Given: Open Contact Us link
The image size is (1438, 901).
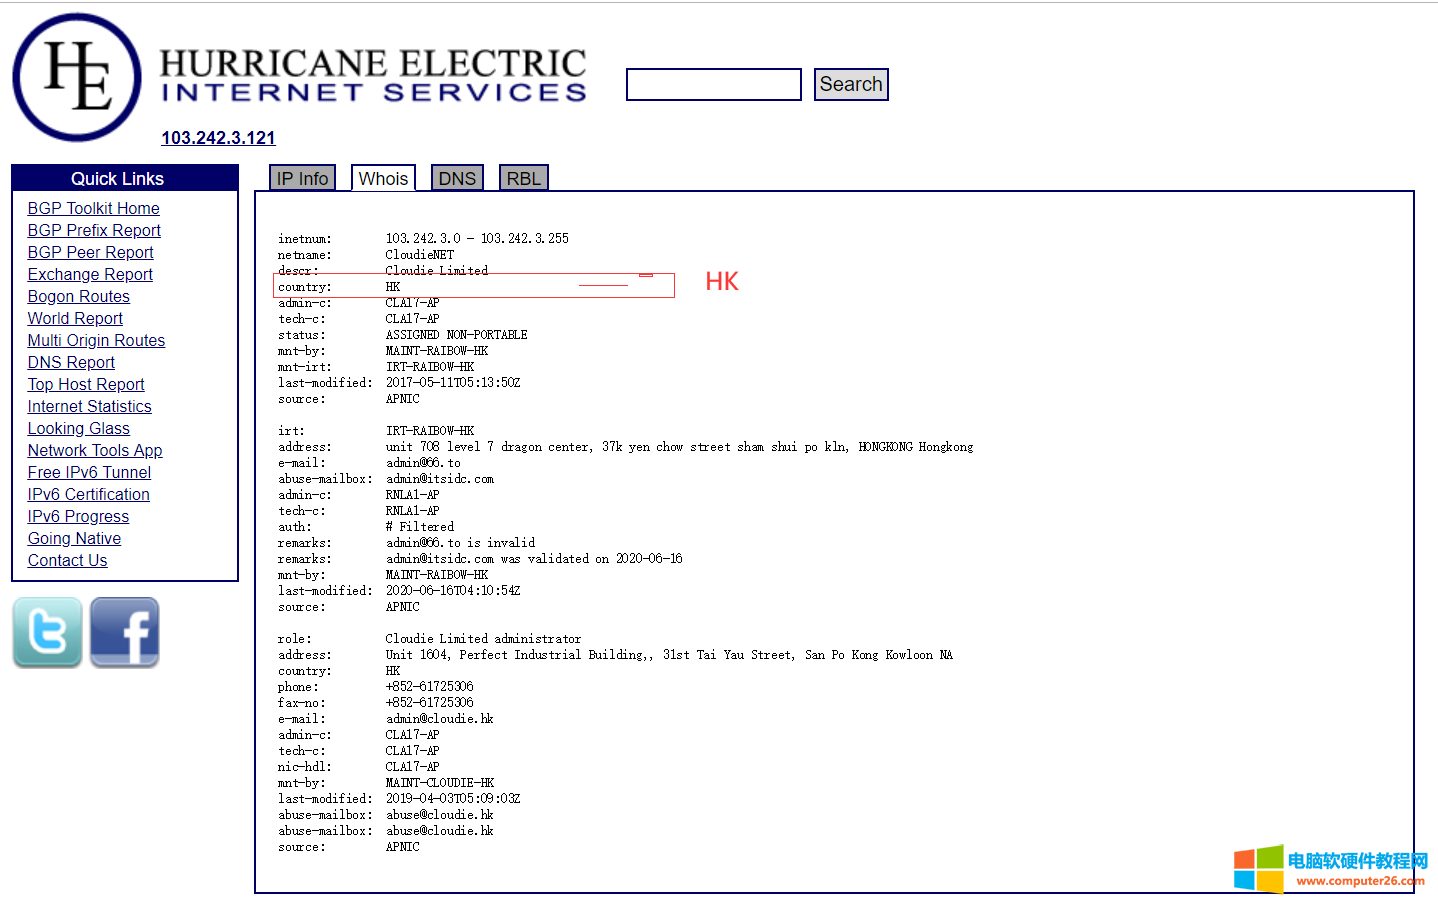Looking at the screenshot, I should coord(67,560).
